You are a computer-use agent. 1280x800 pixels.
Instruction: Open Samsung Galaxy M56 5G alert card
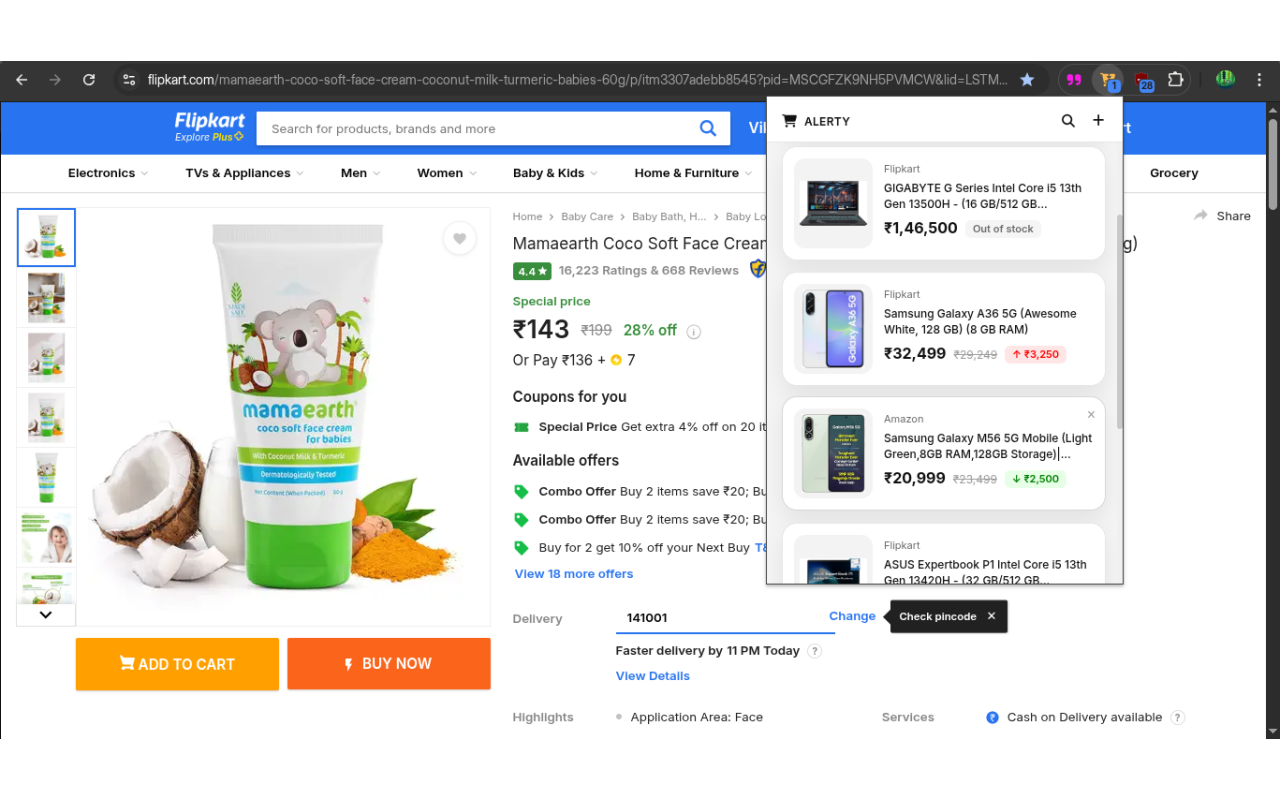coord(943,454)
